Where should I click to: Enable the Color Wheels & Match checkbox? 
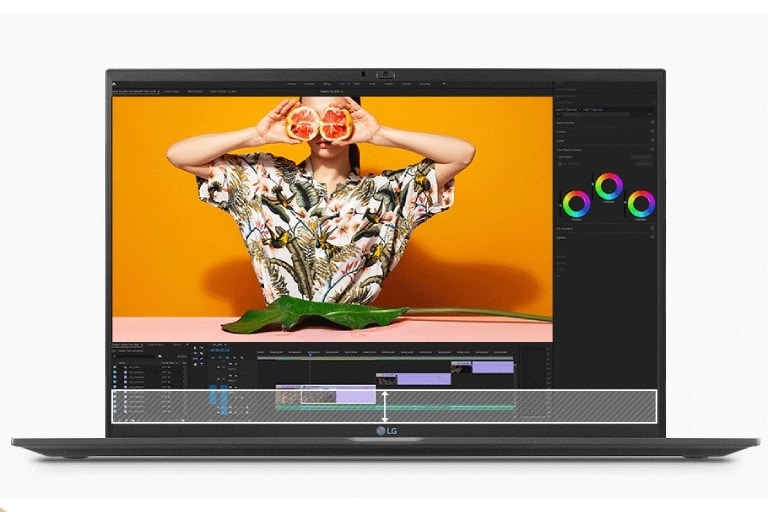coord(653,150)
